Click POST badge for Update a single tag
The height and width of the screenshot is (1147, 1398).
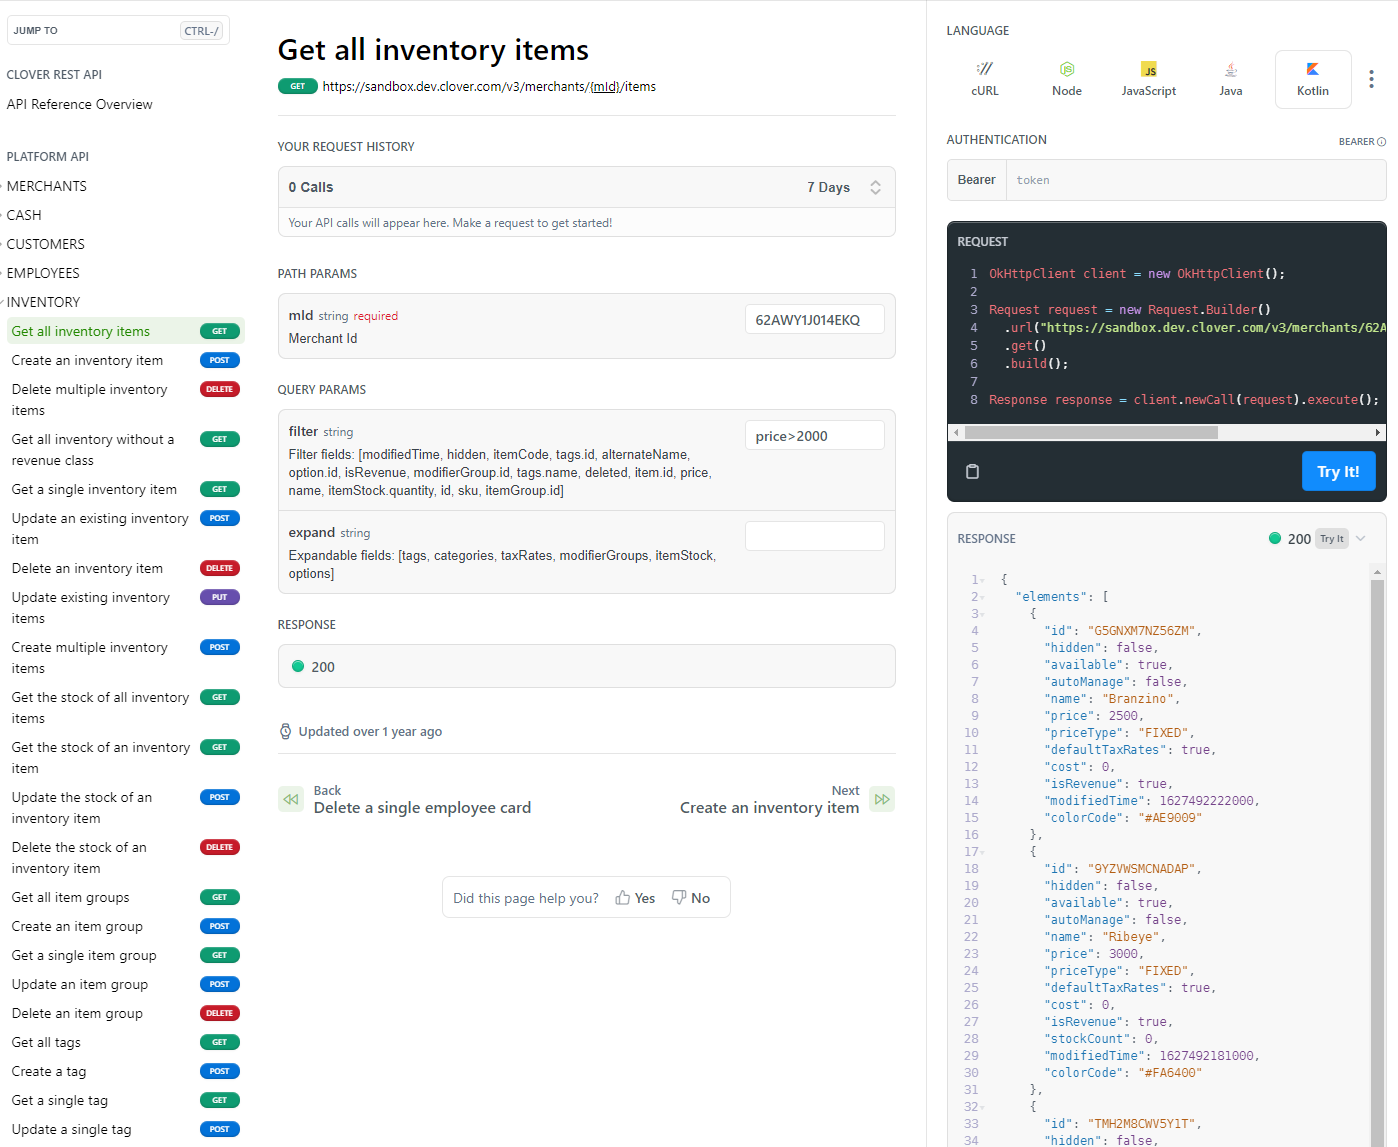point(220,1129)
